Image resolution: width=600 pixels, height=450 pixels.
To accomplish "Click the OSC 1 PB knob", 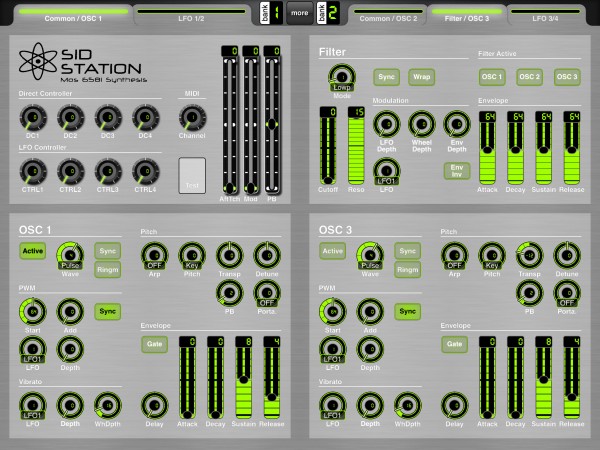I will (x=230, y=293).
